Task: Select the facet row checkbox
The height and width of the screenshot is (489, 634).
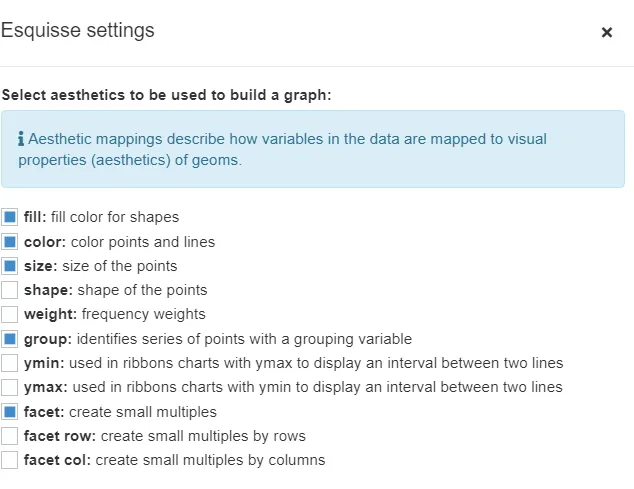Action: click(x=10, y=436)
